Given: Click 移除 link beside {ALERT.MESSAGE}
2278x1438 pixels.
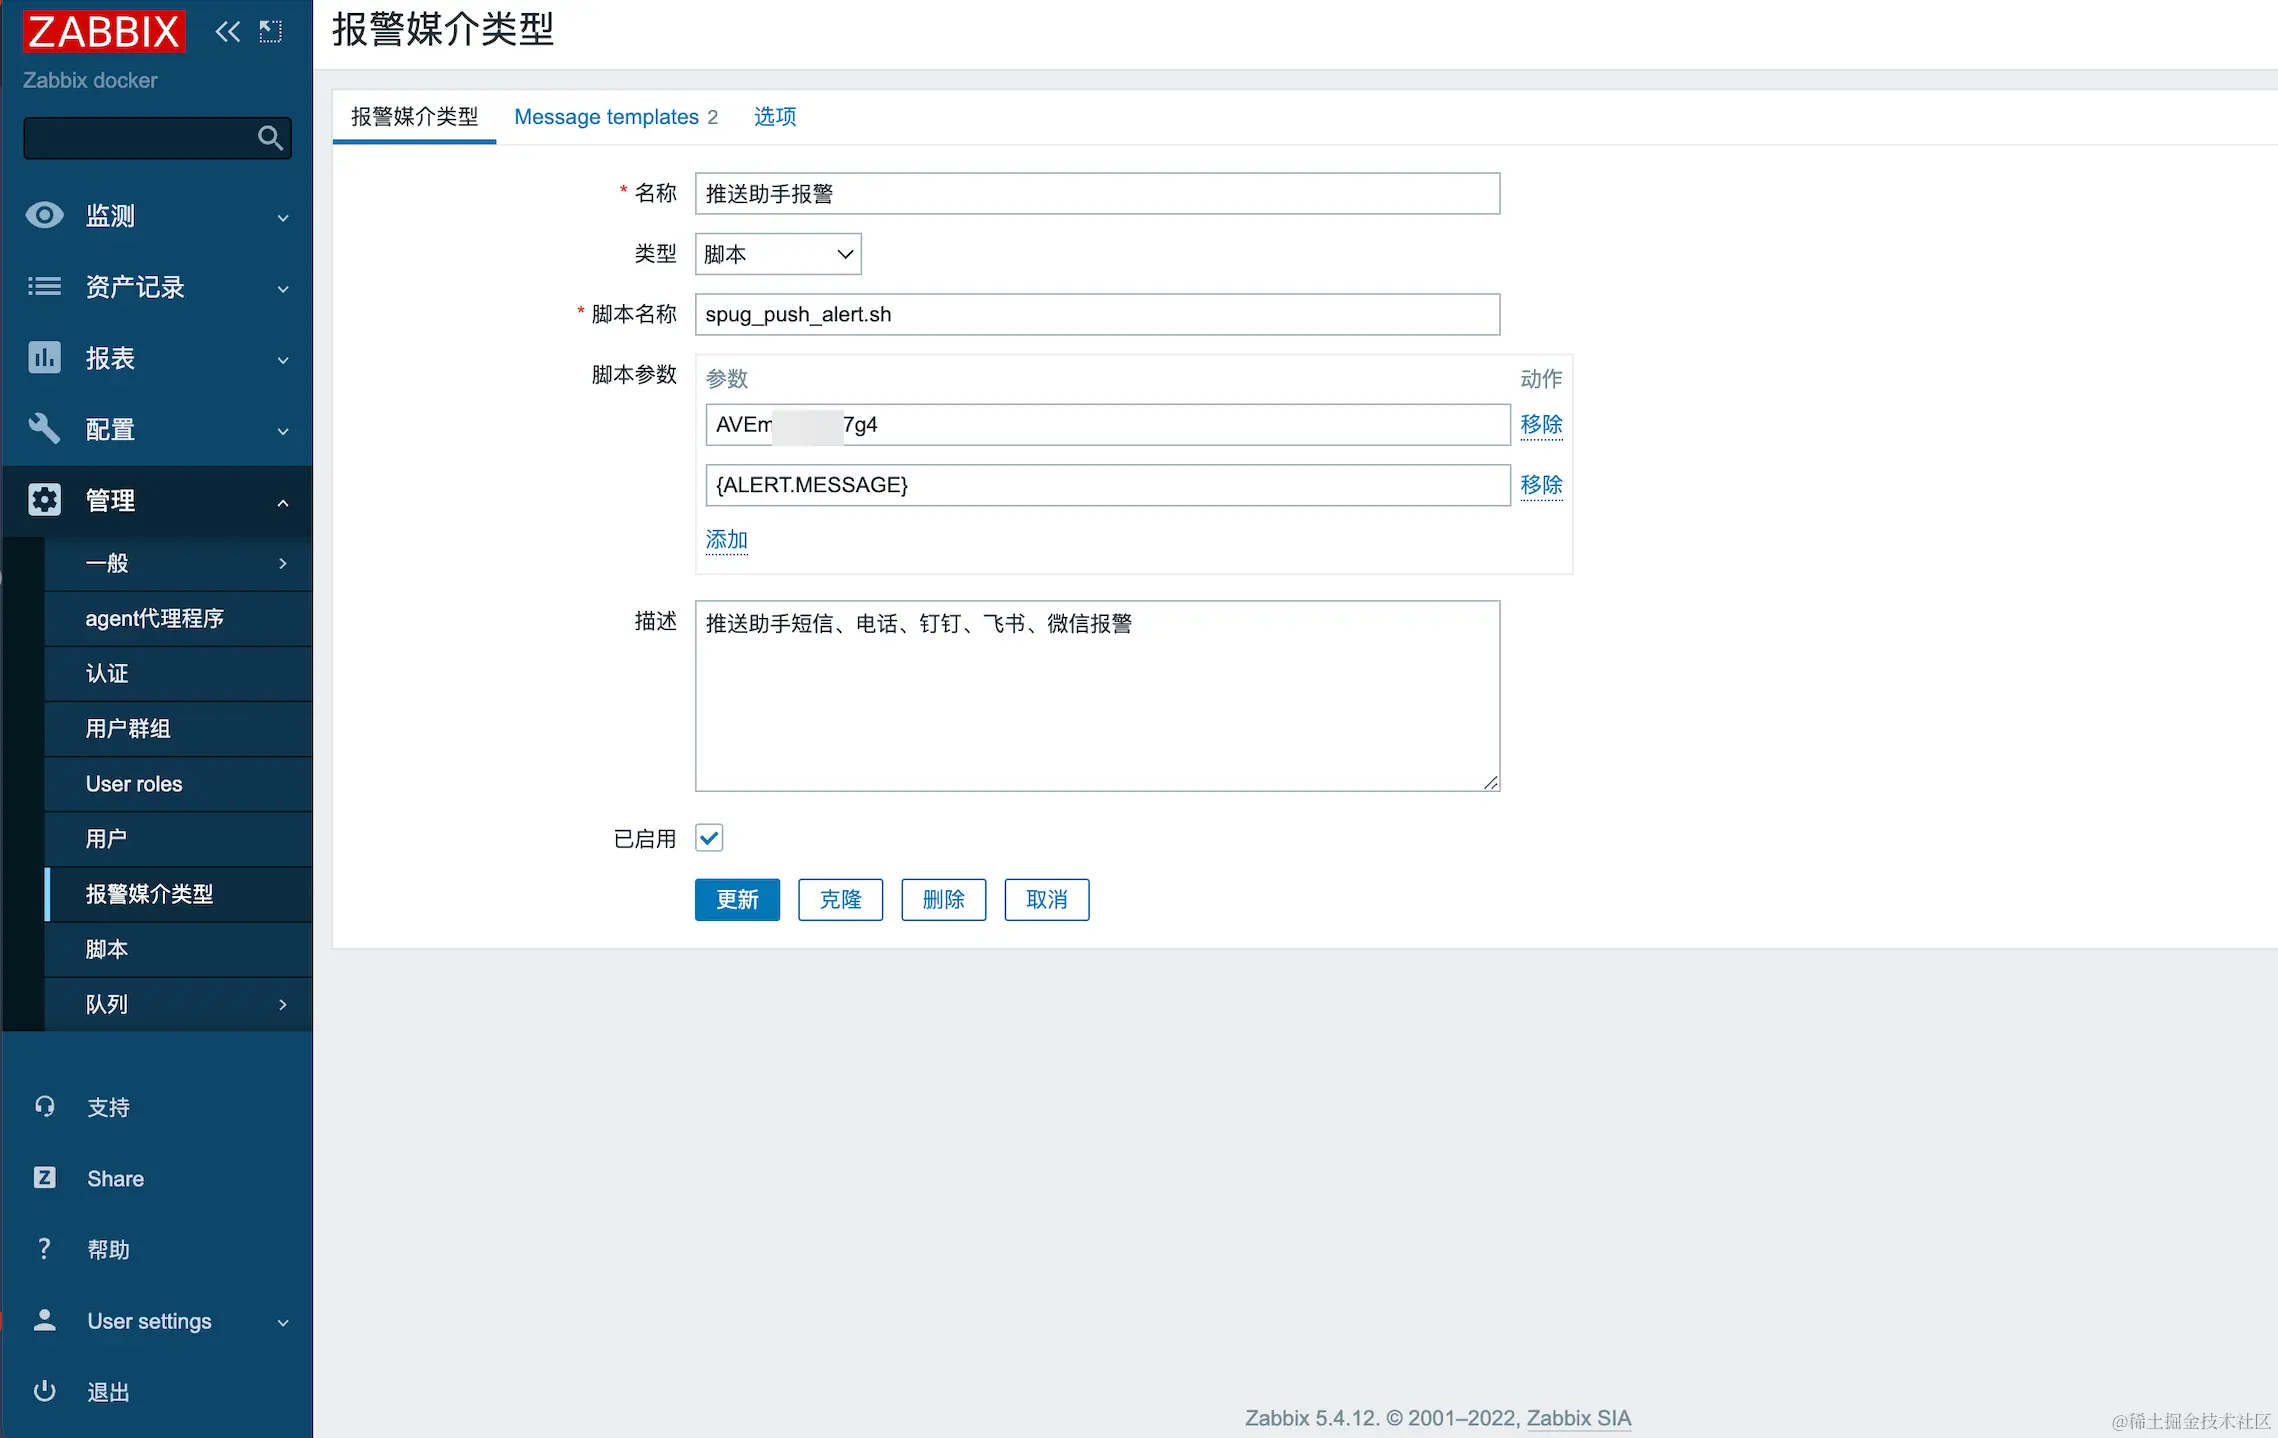Looking at the screenshot, I should tap(1540, 485).
